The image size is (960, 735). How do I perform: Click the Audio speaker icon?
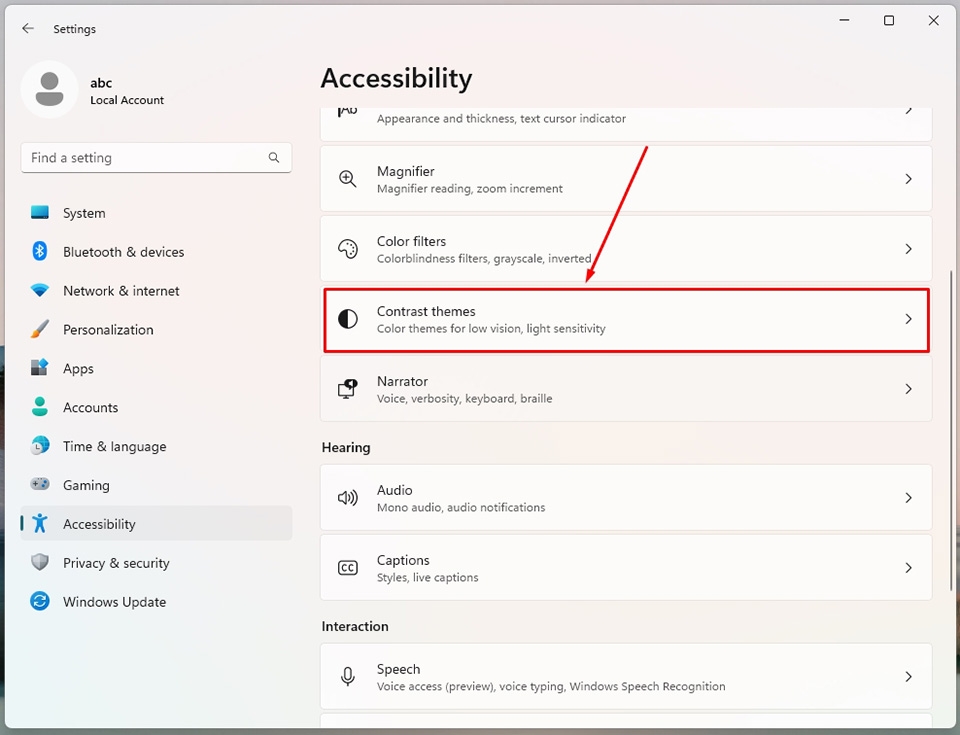click(348, 498)
